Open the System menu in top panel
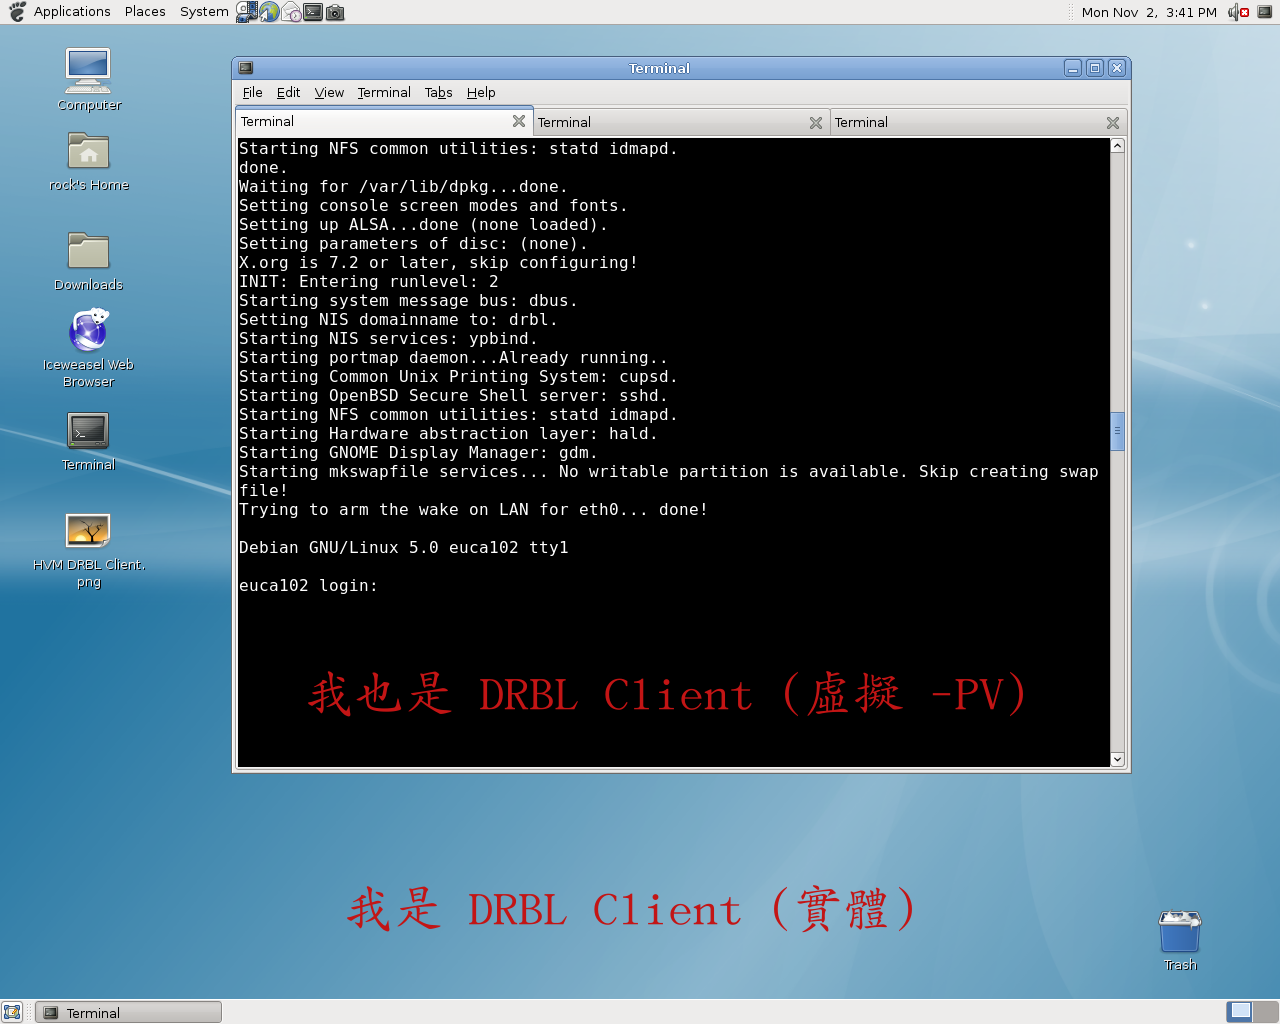This screenshot has width=1280, height=1024. [x=204, y=12]
